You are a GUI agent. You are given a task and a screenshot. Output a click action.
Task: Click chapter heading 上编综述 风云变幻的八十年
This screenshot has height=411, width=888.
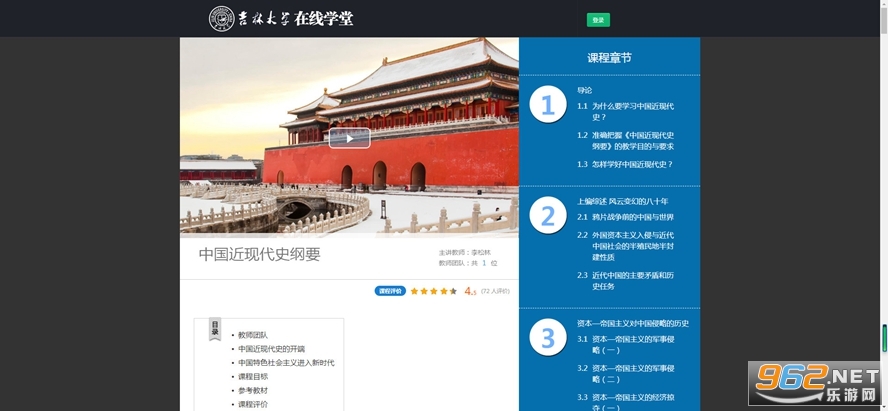[x=623, y=201]
